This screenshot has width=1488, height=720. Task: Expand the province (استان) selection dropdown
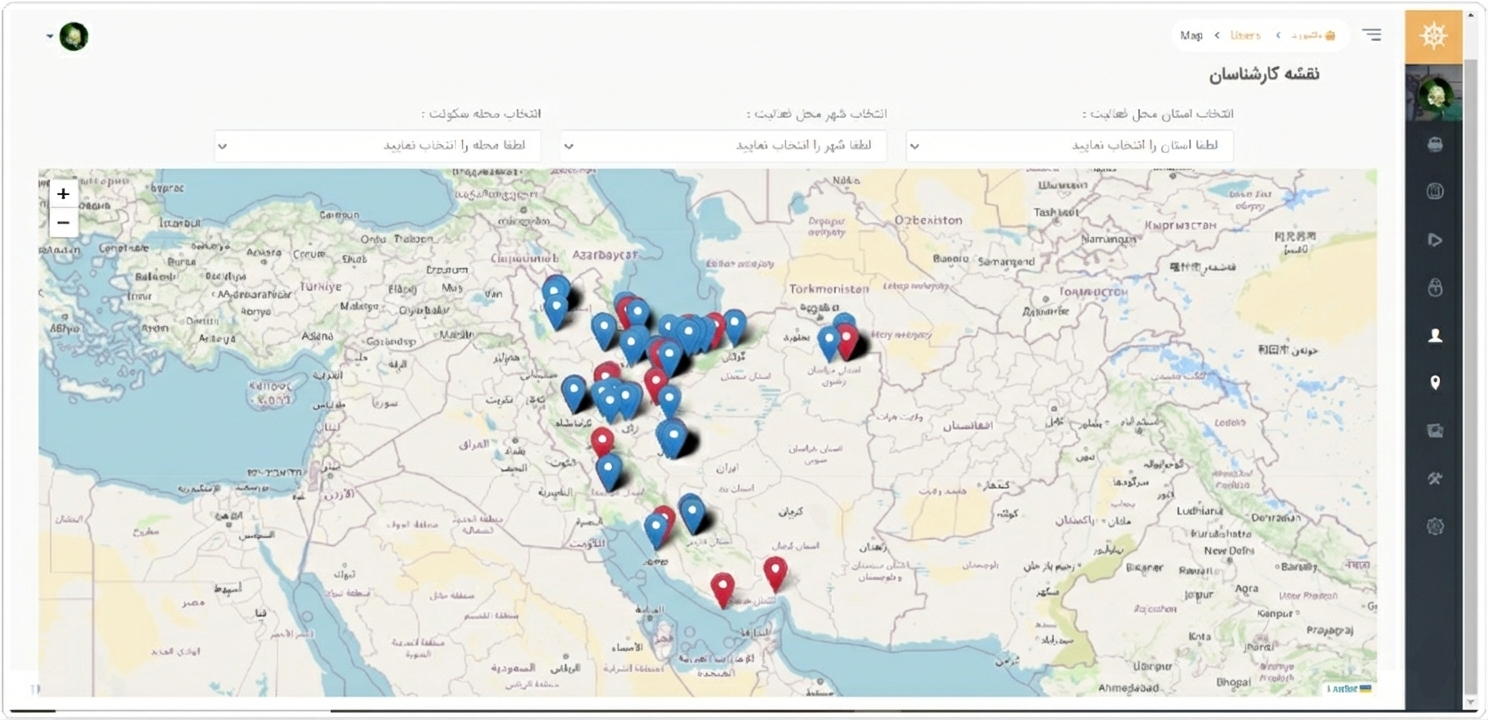pos(1069,146)
